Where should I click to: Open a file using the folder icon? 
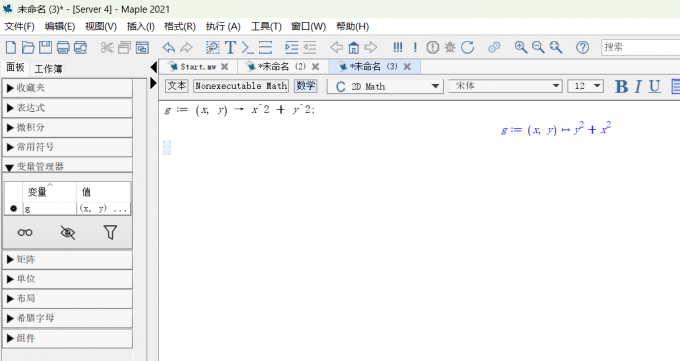pos(28,47)
